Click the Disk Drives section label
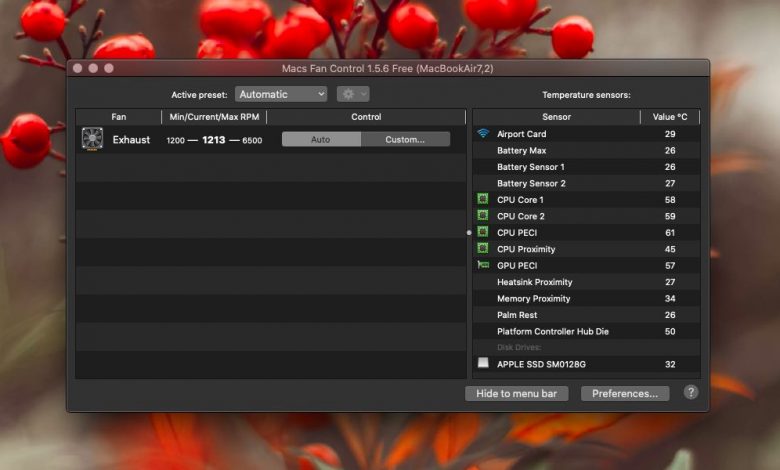This screenshot has width=780, height=470. click(x=519, y=347)
